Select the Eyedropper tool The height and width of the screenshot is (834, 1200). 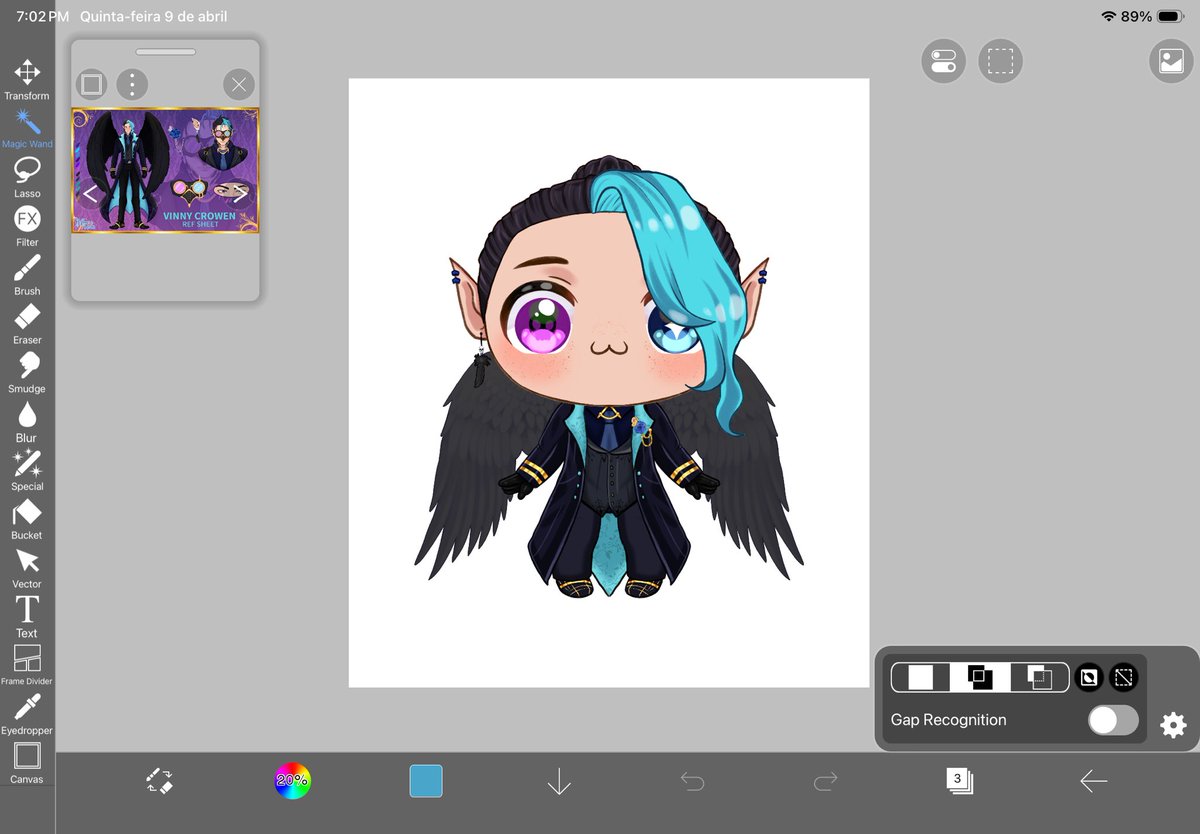(27, 715)
